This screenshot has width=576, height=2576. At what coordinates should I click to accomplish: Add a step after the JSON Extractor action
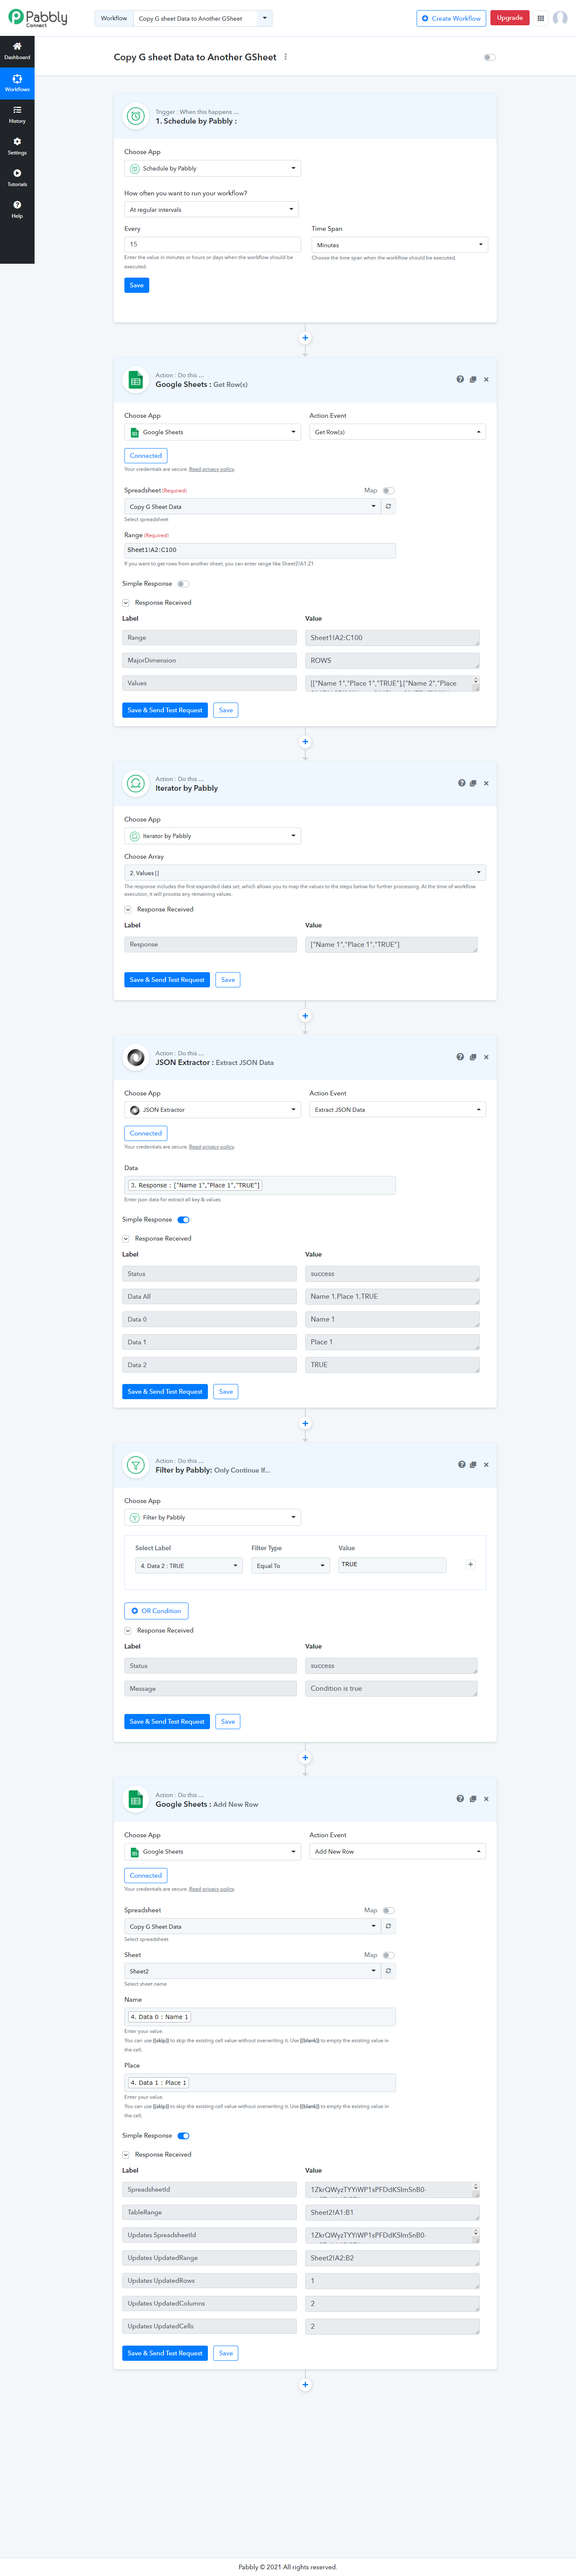(305, 1423)
